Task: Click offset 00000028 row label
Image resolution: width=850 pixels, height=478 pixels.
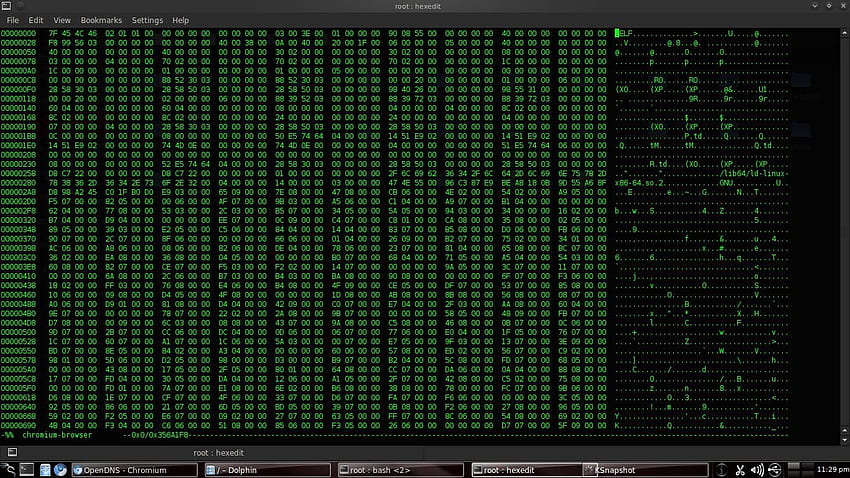Action: click(x=18, y=43)
